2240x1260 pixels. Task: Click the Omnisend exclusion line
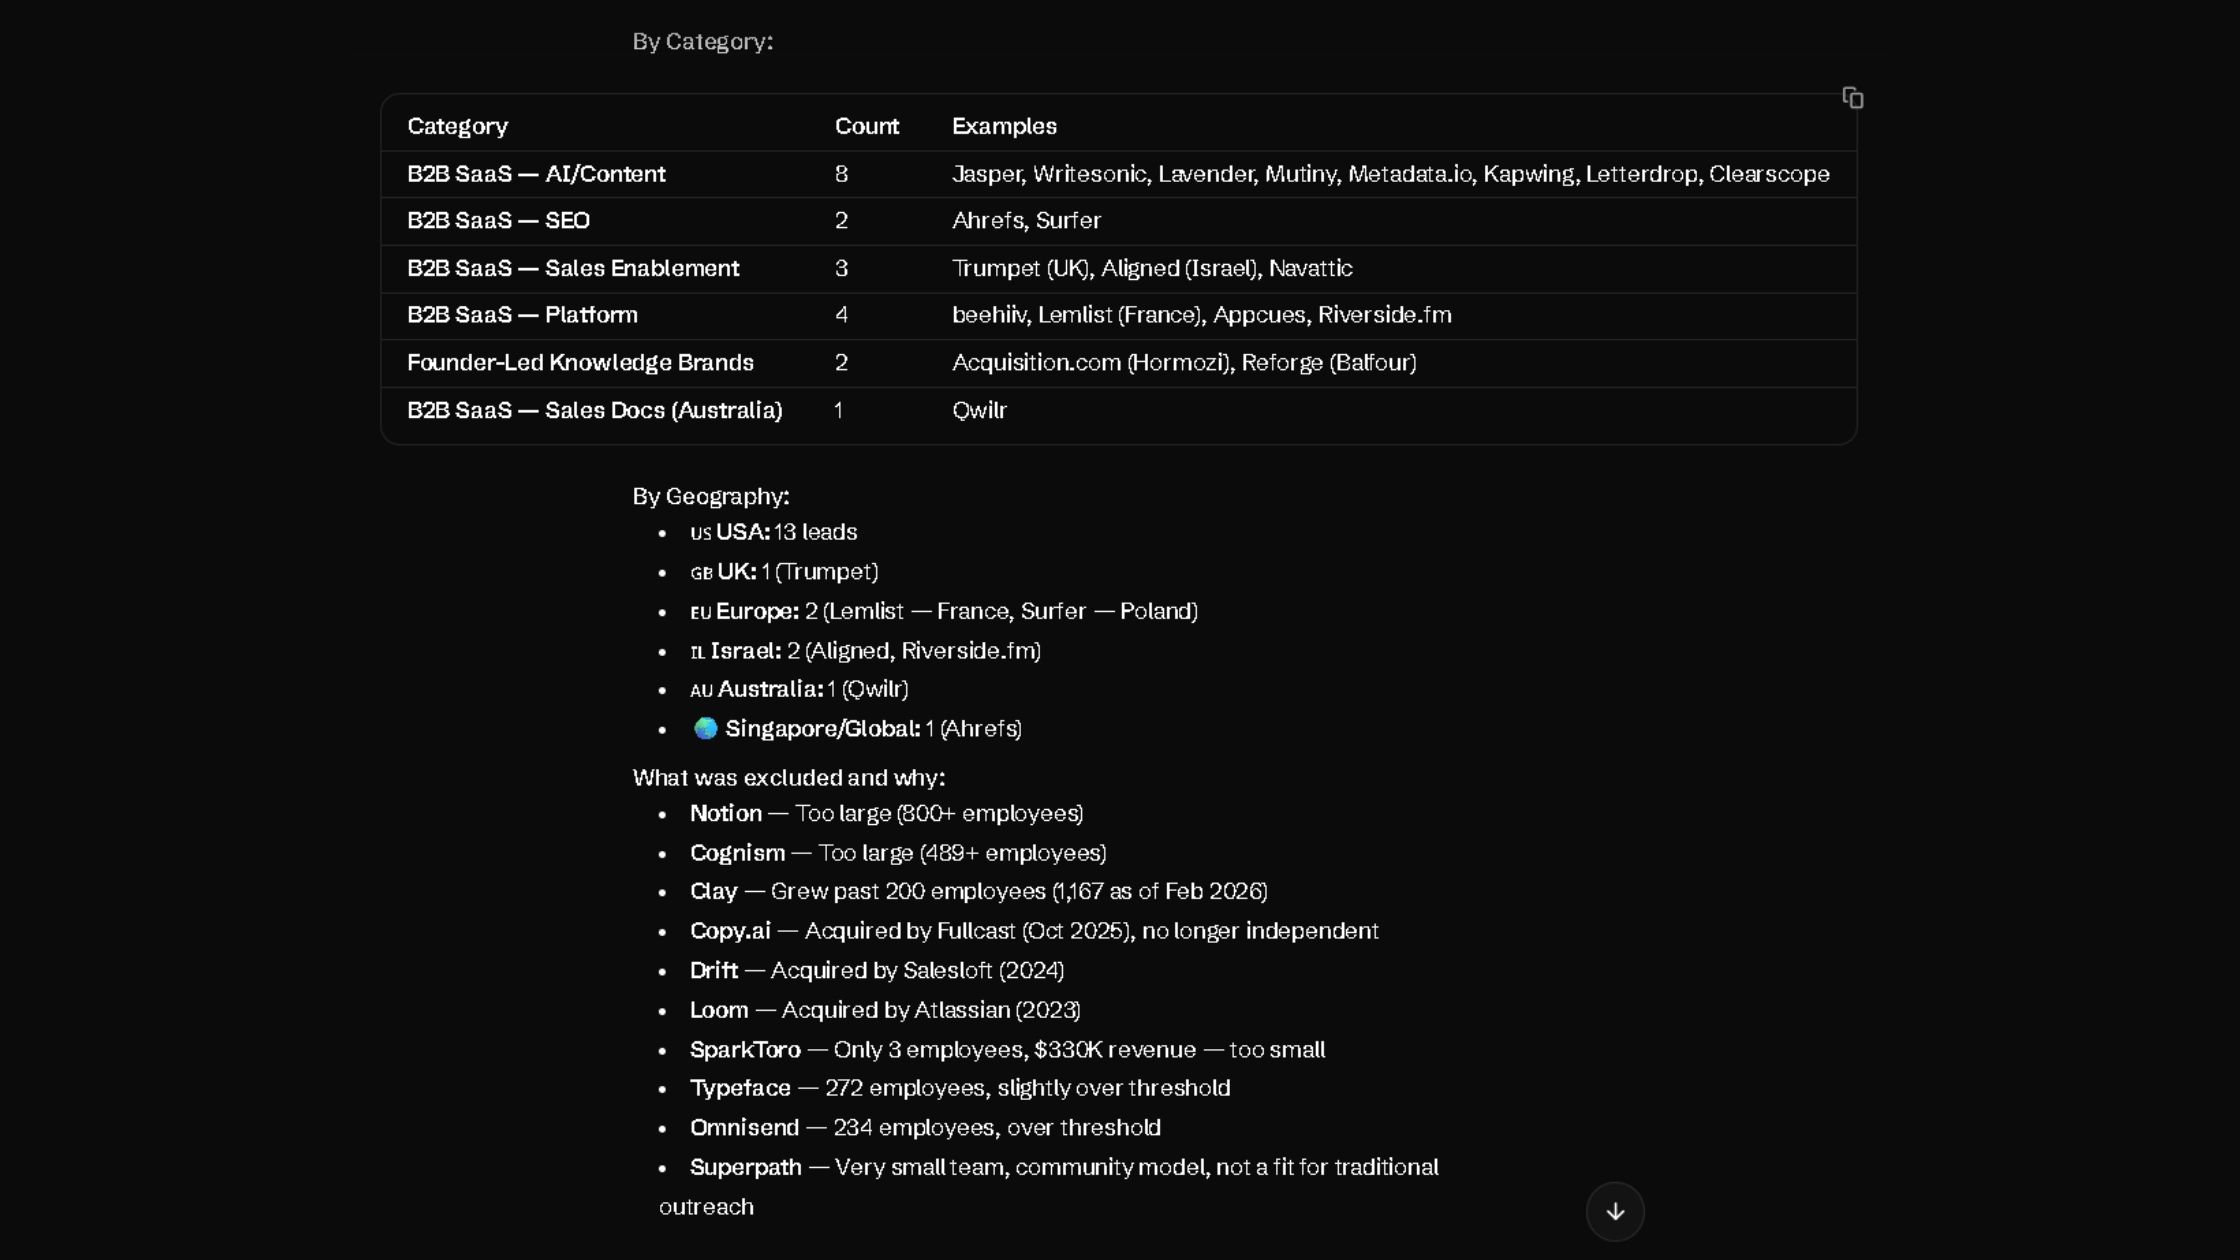click(925, 1128)
